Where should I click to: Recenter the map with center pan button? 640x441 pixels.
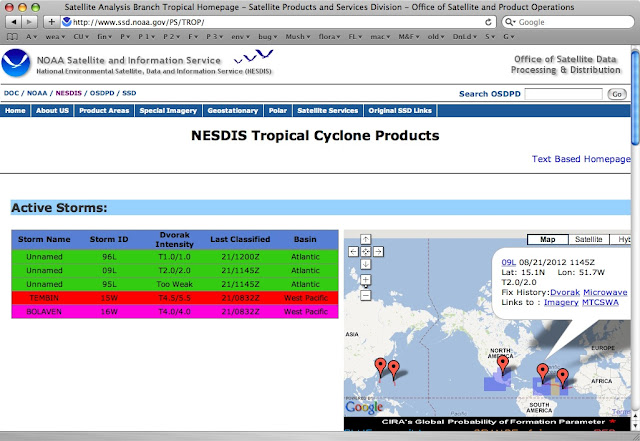[366, 252]
